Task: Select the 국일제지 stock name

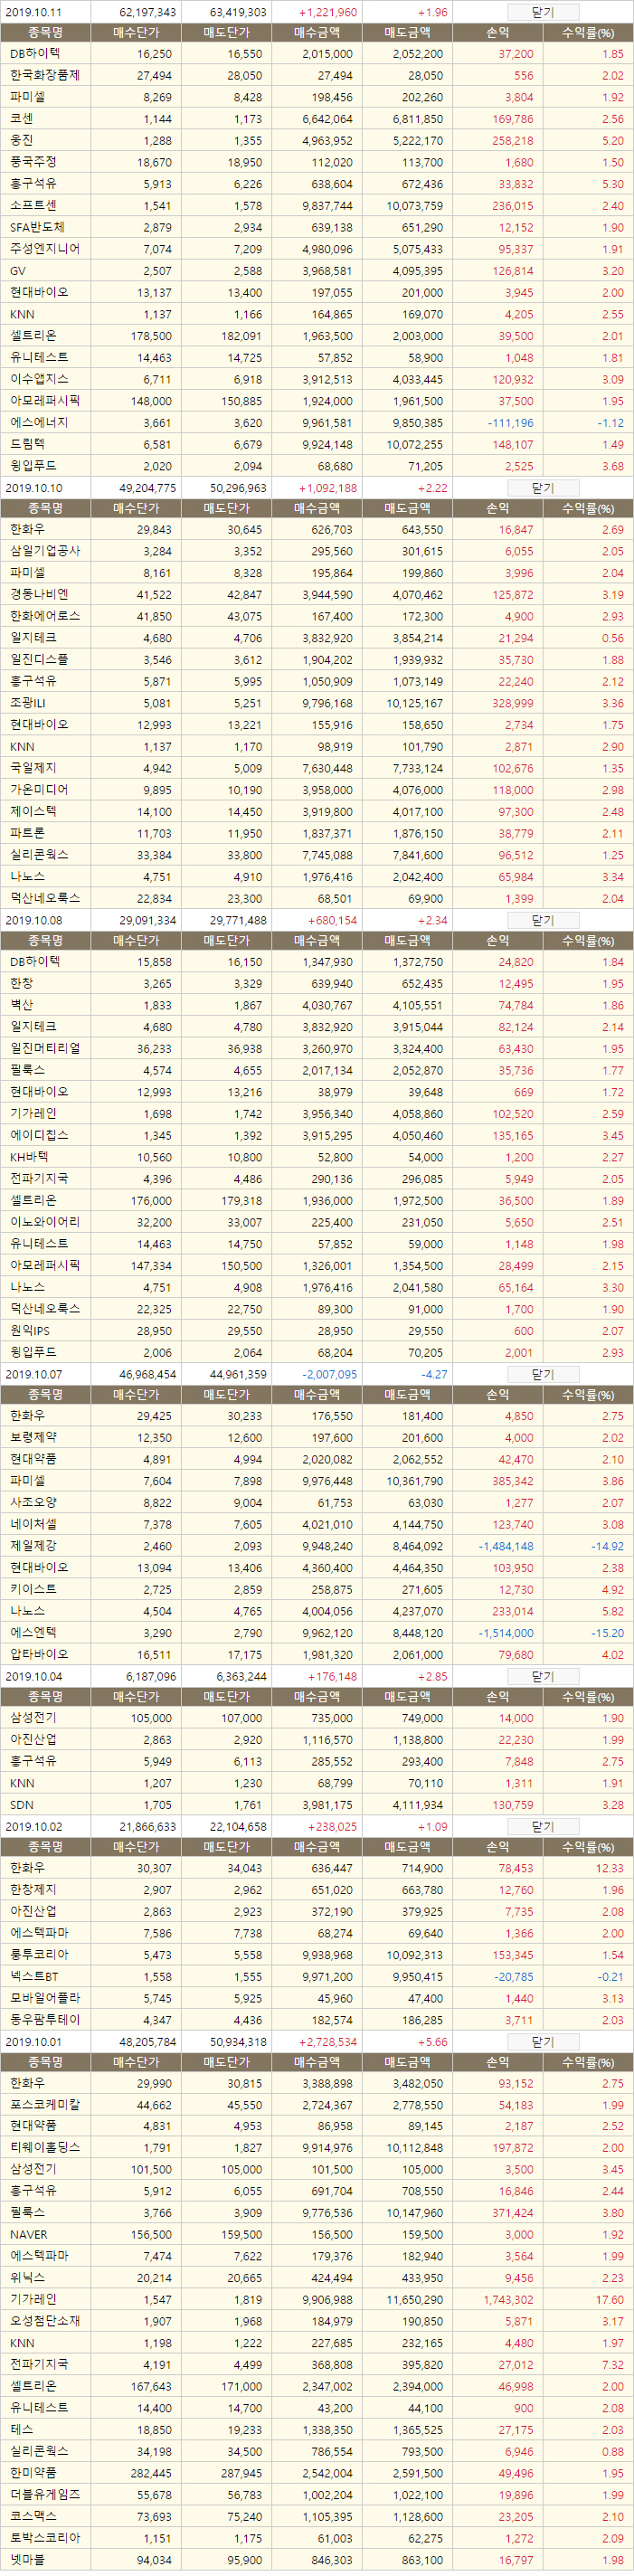Action: click(33, 767)
